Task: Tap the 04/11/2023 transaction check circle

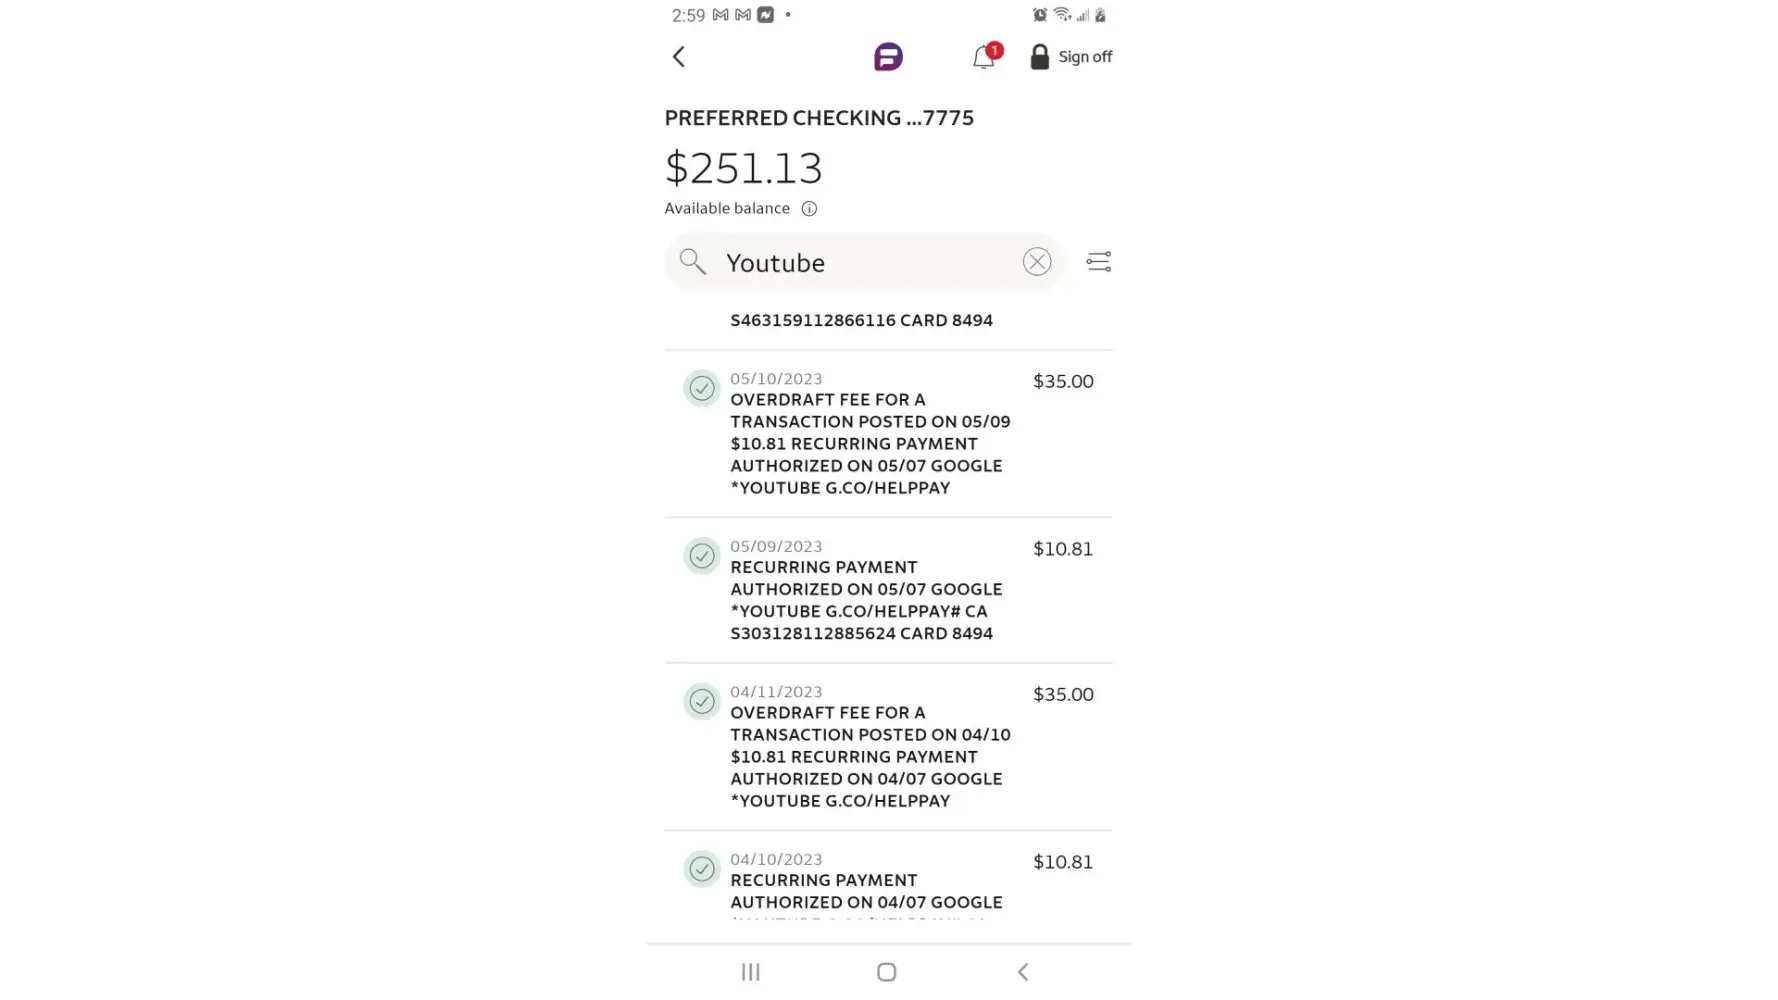Action: [x=702, y=702]
